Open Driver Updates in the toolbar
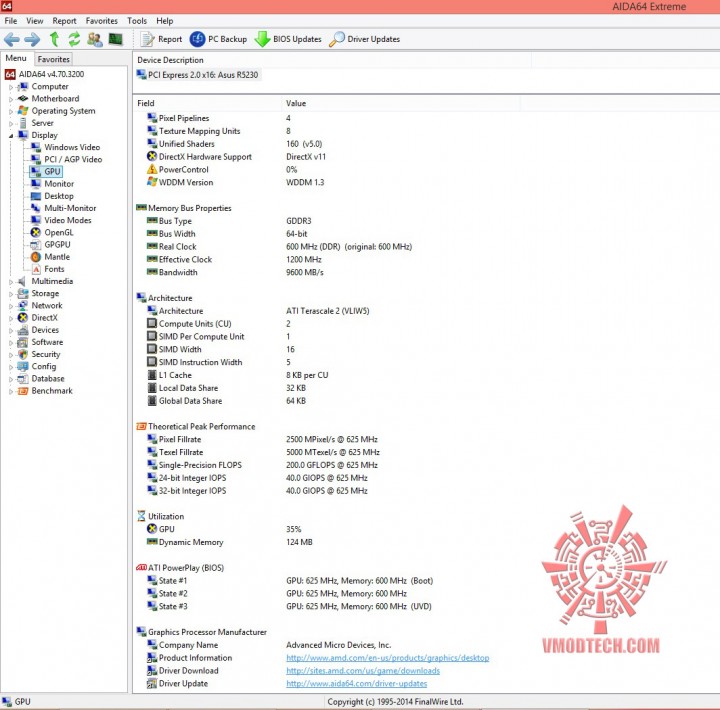The image size is (720, 710). pos(365,39)
